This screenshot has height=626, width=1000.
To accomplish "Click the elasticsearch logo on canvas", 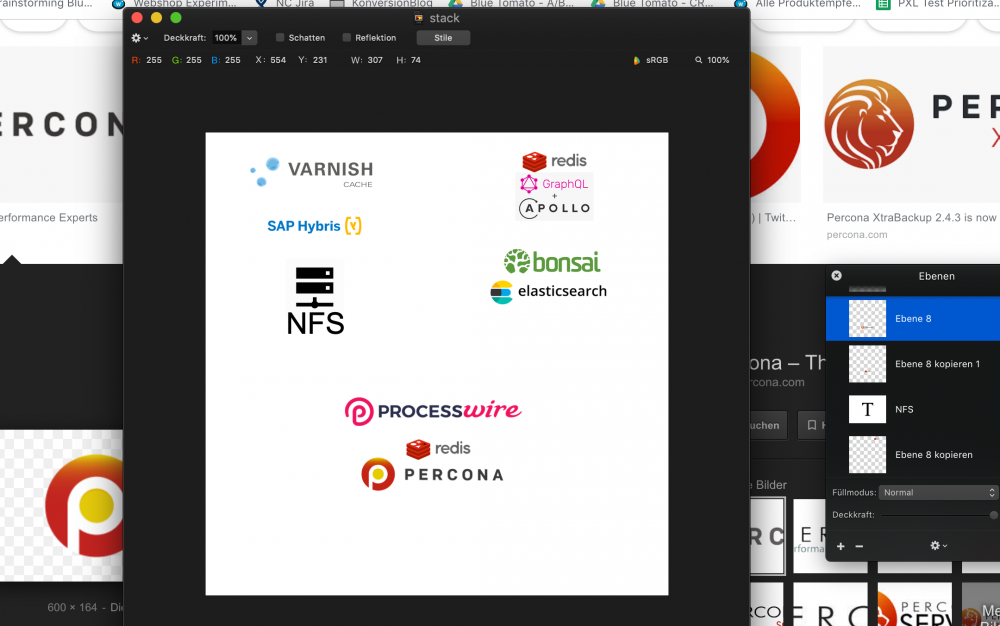I will [x=548, y=292].
